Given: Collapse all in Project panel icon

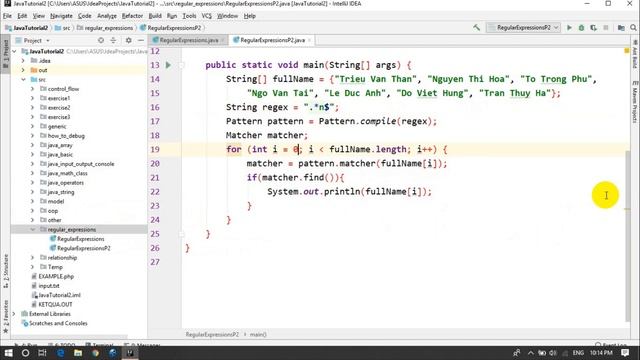Looking at the screenshot, I should coord(113,40).
